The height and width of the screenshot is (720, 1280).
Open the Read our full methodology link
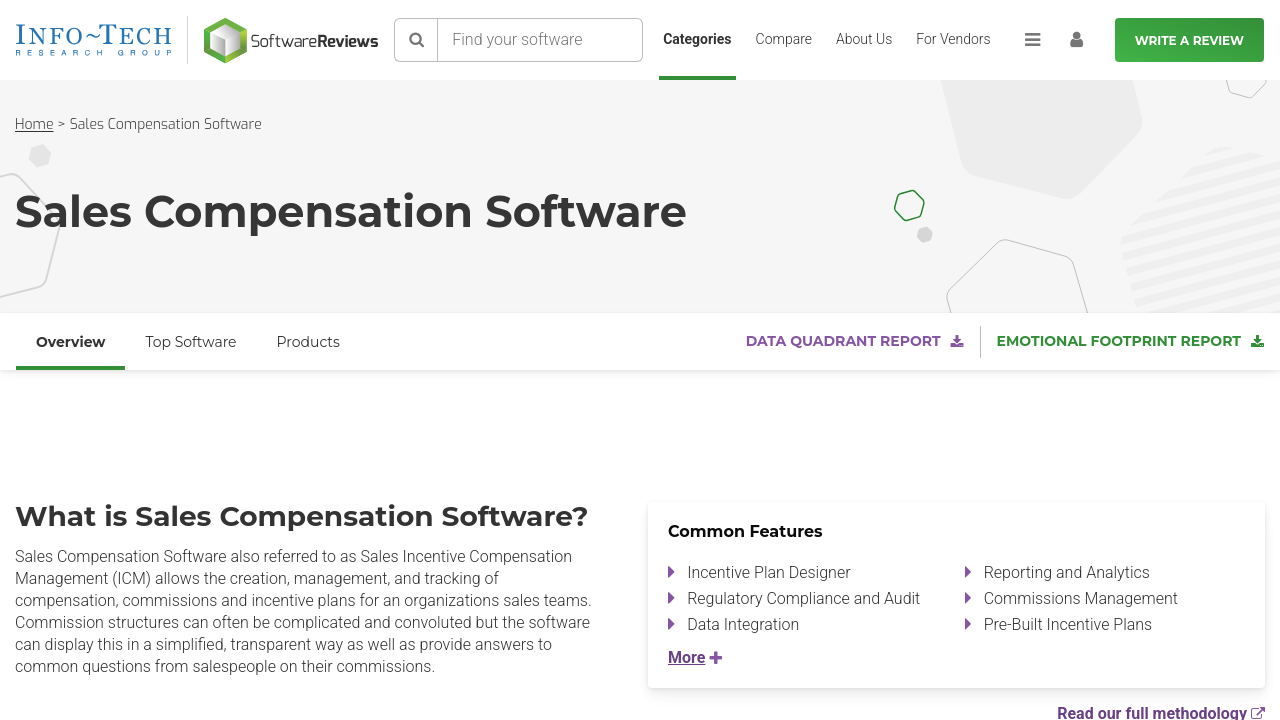tap(1151, 713)
